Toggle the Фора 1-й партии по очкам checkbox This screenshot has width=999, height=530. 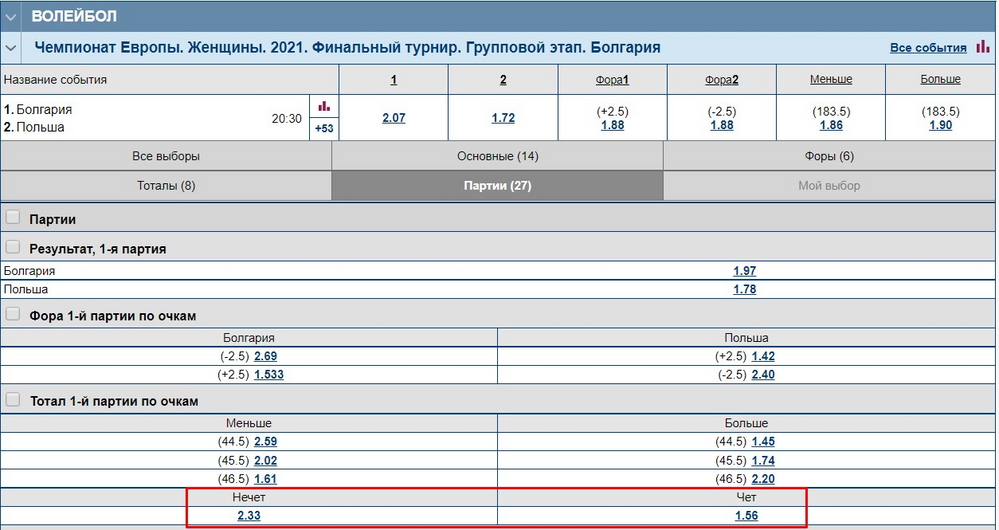click(14, 315)
